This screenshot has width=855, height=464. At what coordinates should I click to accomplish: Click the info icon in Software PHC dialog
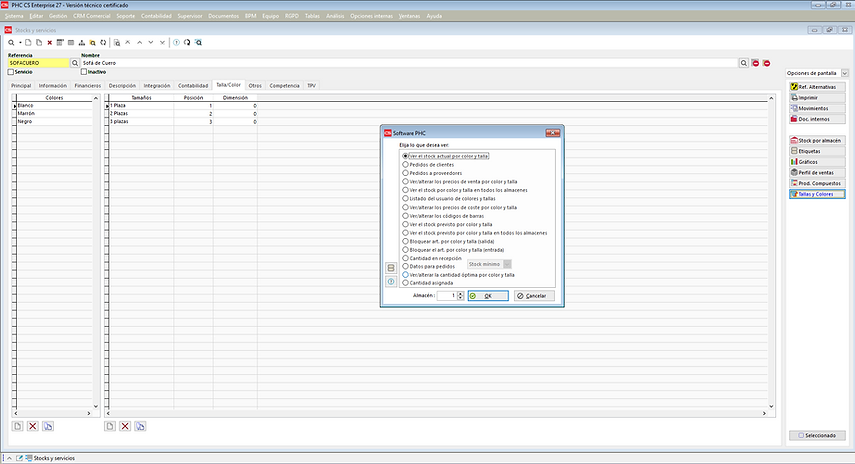click(390, 281)
